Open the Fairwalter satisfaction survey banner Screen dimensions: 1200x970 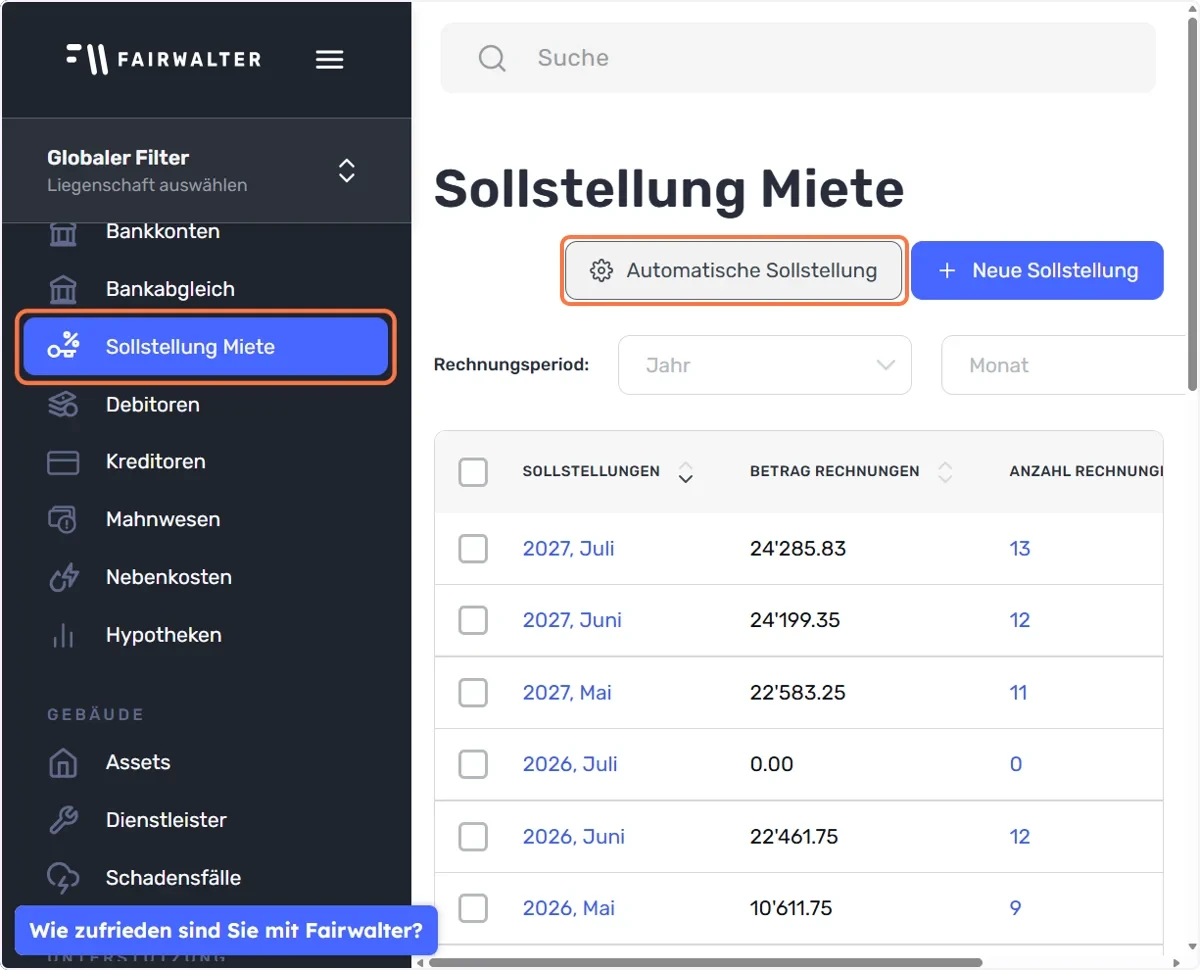click(226, 931)
